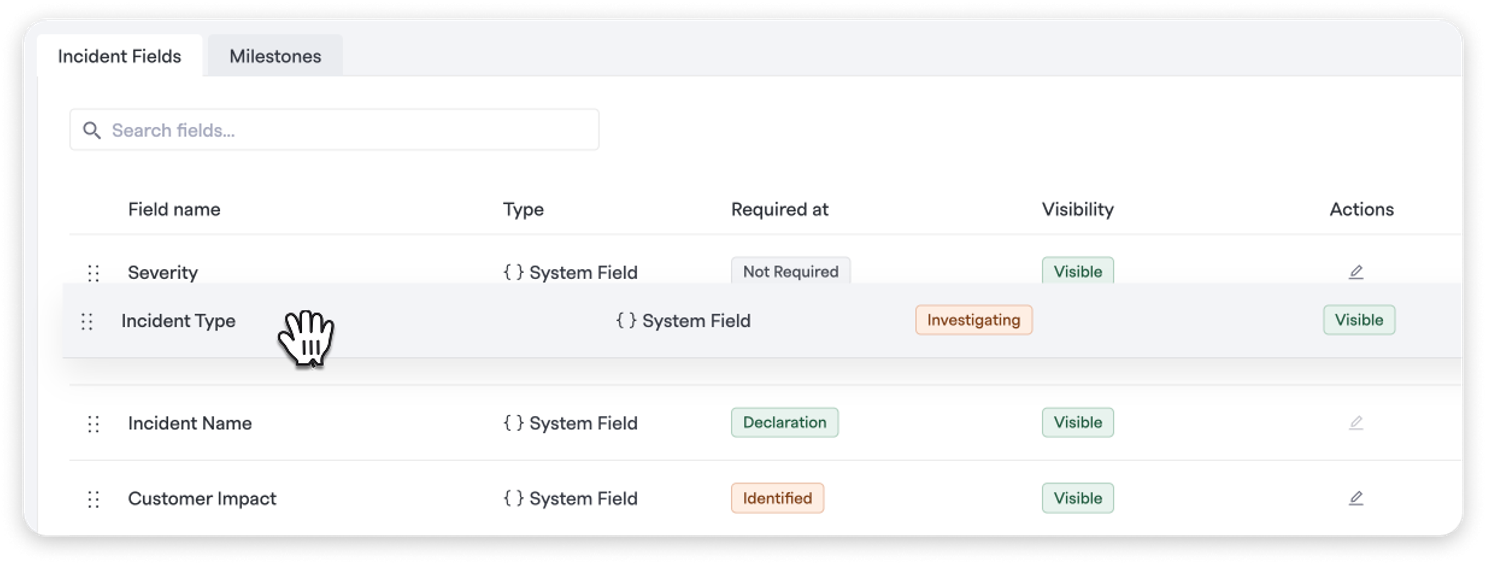This screenshot has height=564, width=1486.
Task: Click the search magnifier icon
Action: (92, 130)
